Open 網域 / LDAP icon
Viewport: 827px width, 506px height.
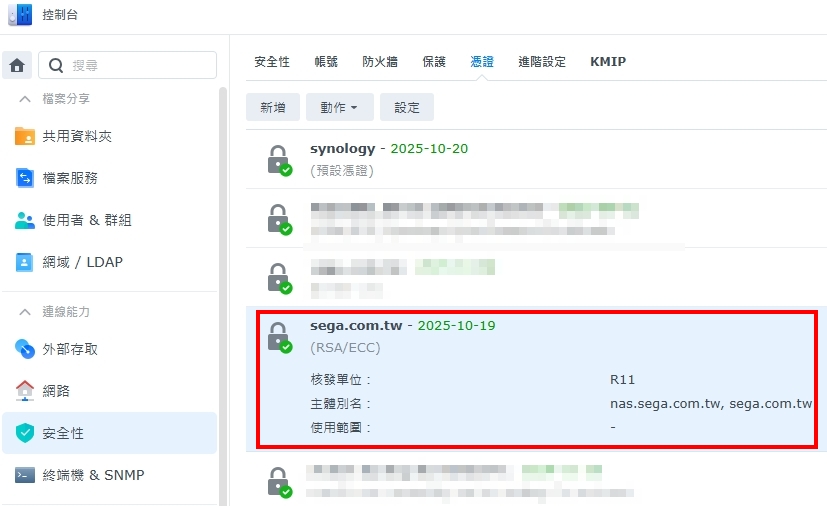click(25, 262)
